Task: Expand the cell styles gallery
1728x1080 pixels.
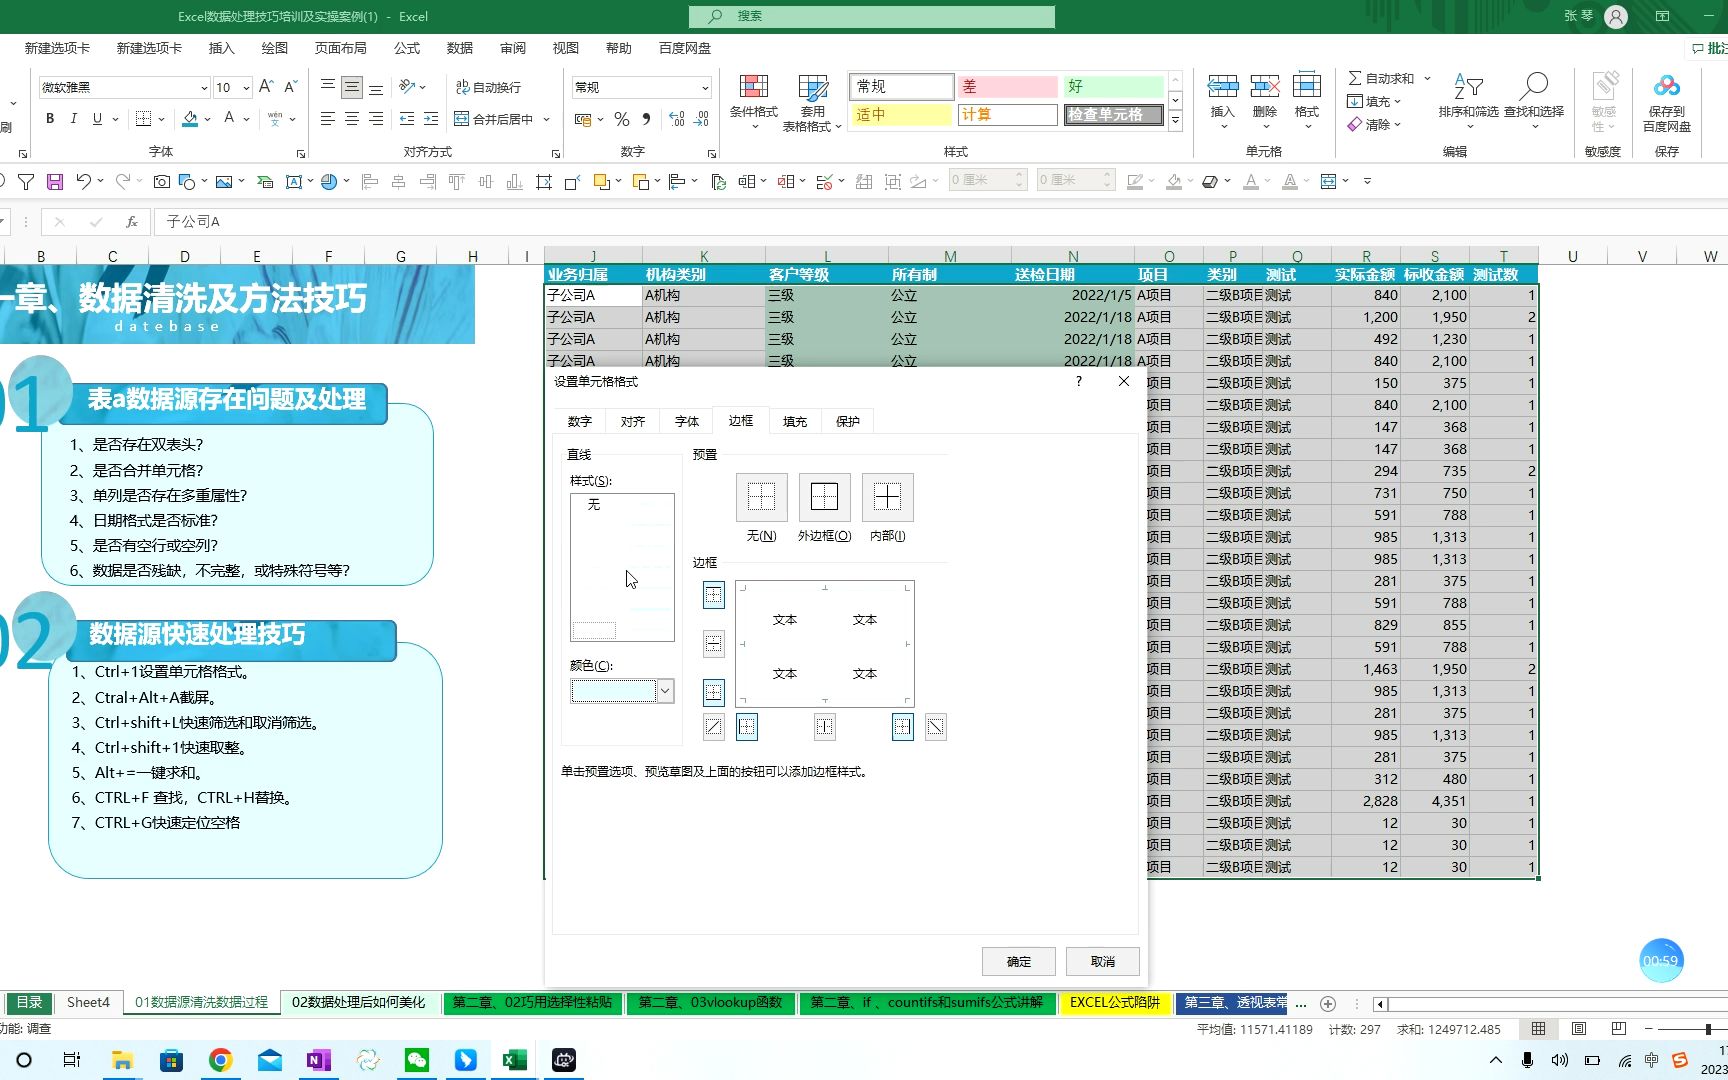Action: [1176, 121]
